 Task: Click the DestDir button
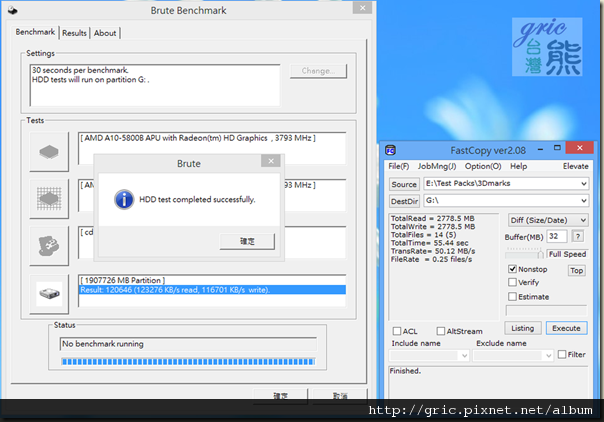[404, 201]
